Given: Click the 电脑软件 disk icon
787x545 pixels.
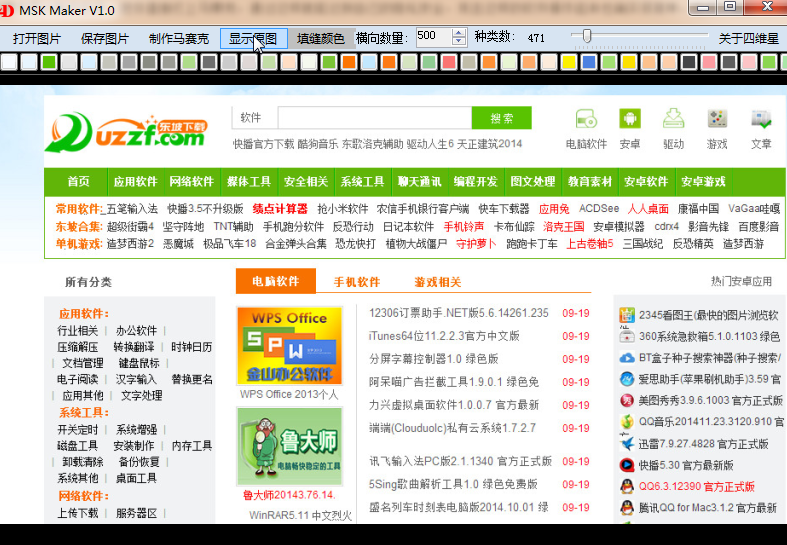Looking at the screenshot, I should click(x=586, y=119).
